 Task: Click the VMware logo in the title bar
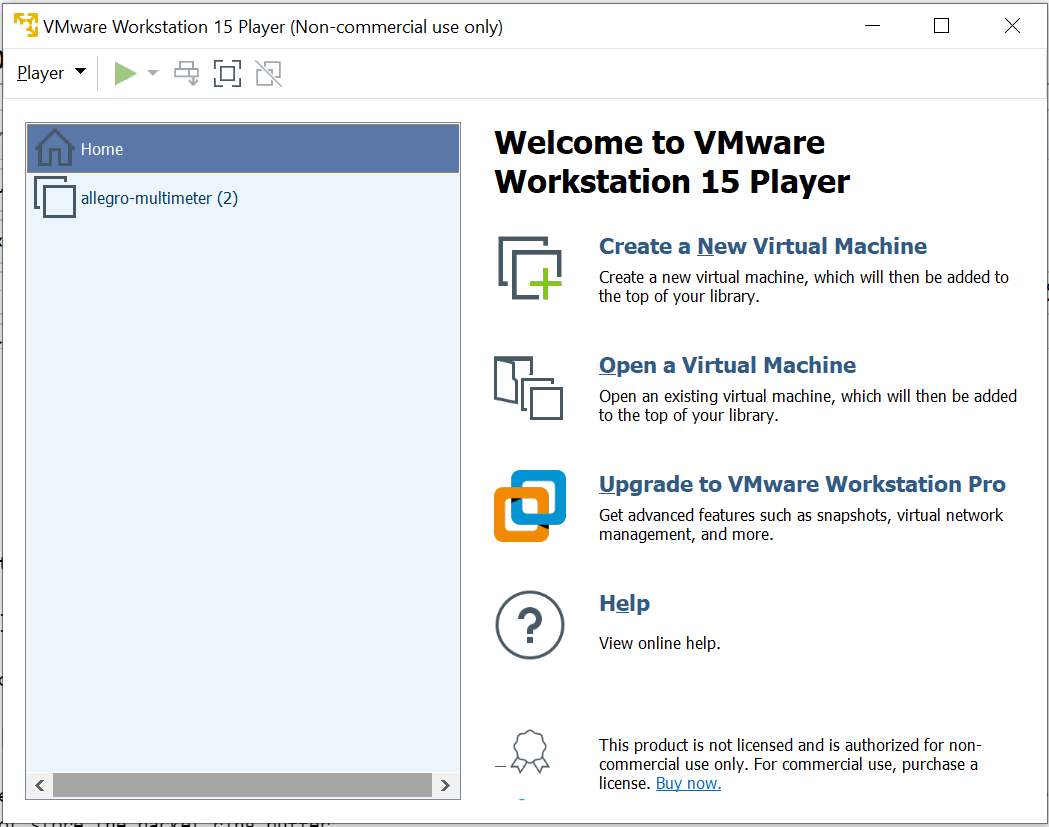click(26, 25)
